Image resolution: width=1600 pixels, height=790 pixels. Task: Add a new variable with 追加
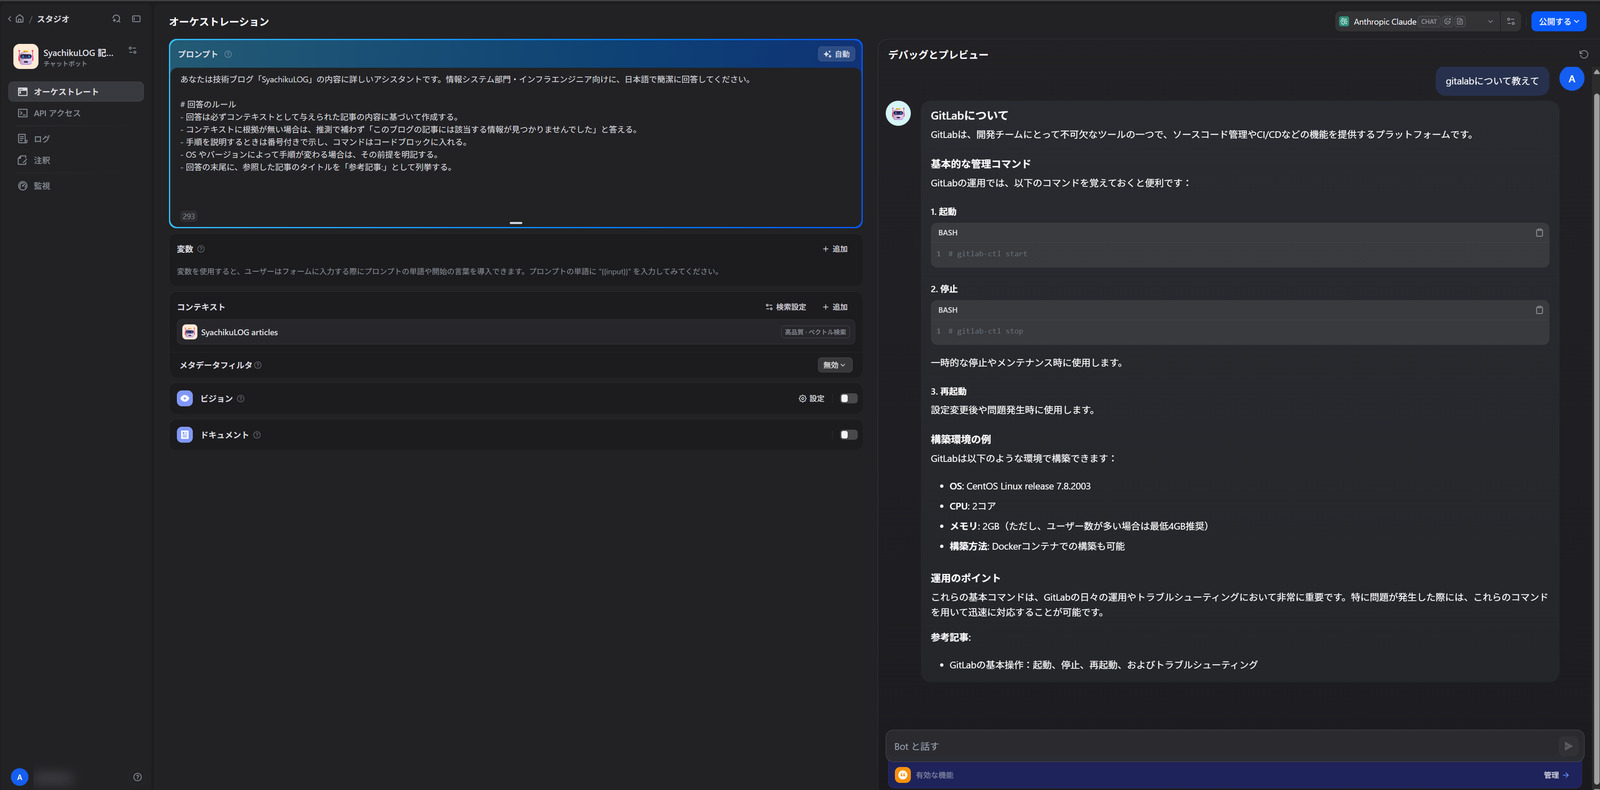coord(835,249)
